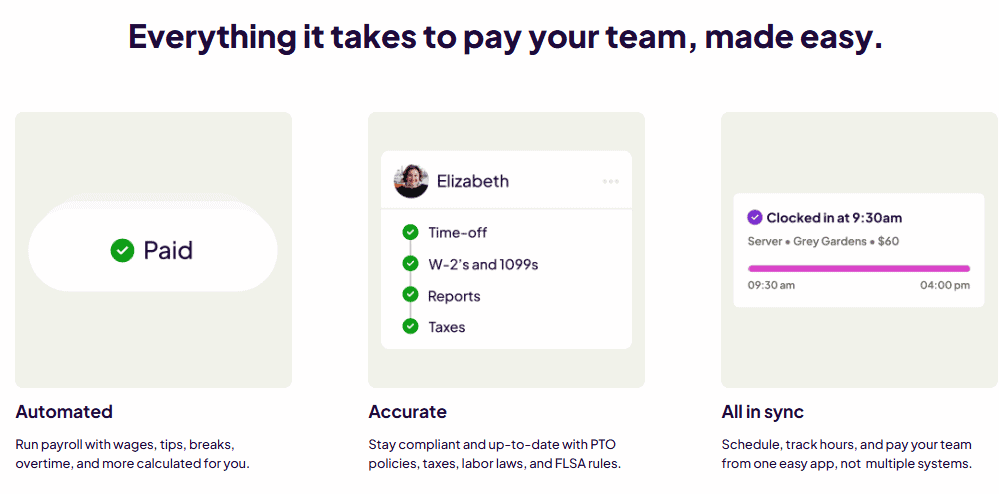The width and height of the screenshot is (999, 494).
Task: Click the Server Grey Gardens $60 subtitle
Action: point(823,241)
